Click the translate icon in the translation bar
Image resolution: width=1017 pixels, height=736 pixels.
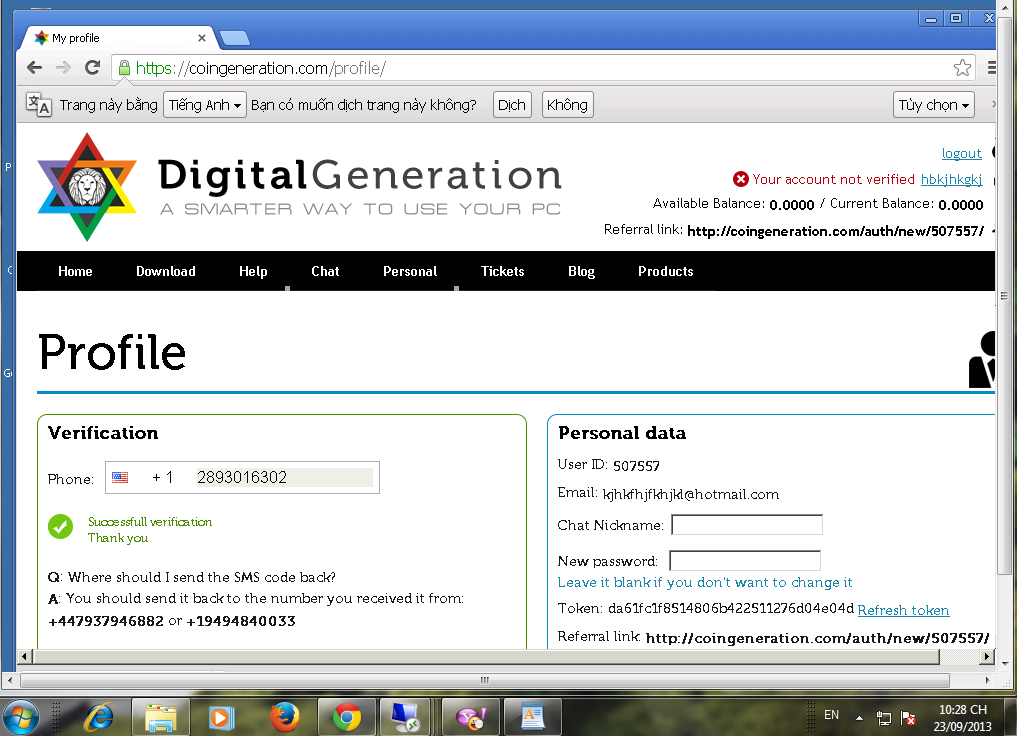click(x=38, y=104)
